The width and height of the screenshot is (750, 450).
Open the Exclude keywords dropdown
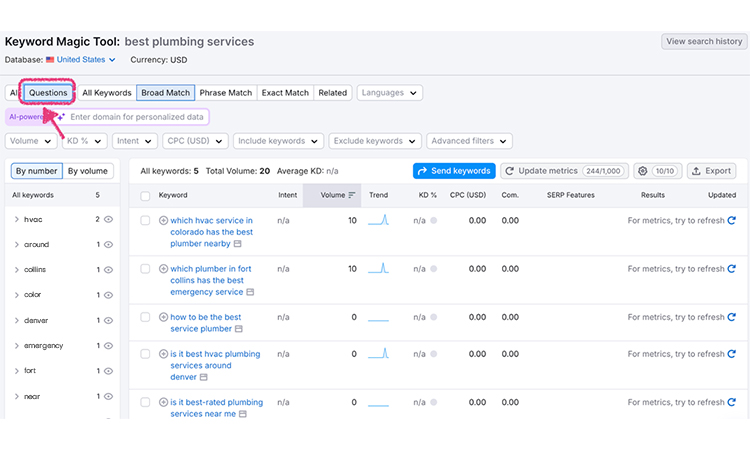click(x=375, y=141)
